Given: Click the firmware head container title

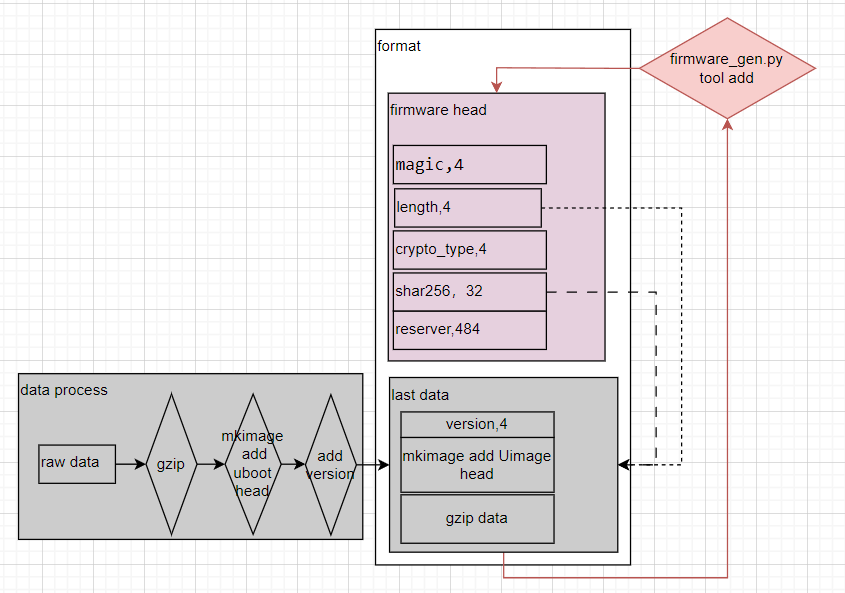Looking at the screenshot, I should [438, 110].
